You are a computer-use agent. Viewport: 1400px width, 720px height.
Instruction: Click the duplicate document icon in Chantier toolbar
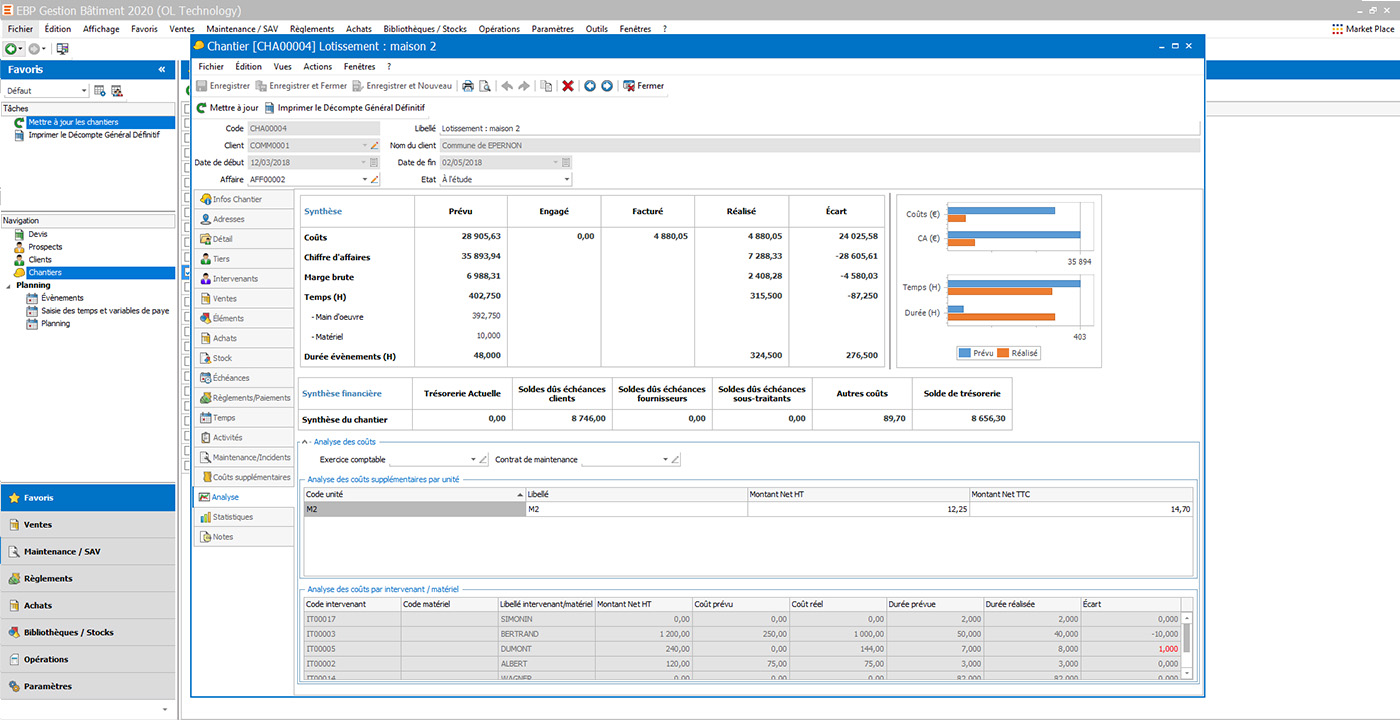pos(546,86)
